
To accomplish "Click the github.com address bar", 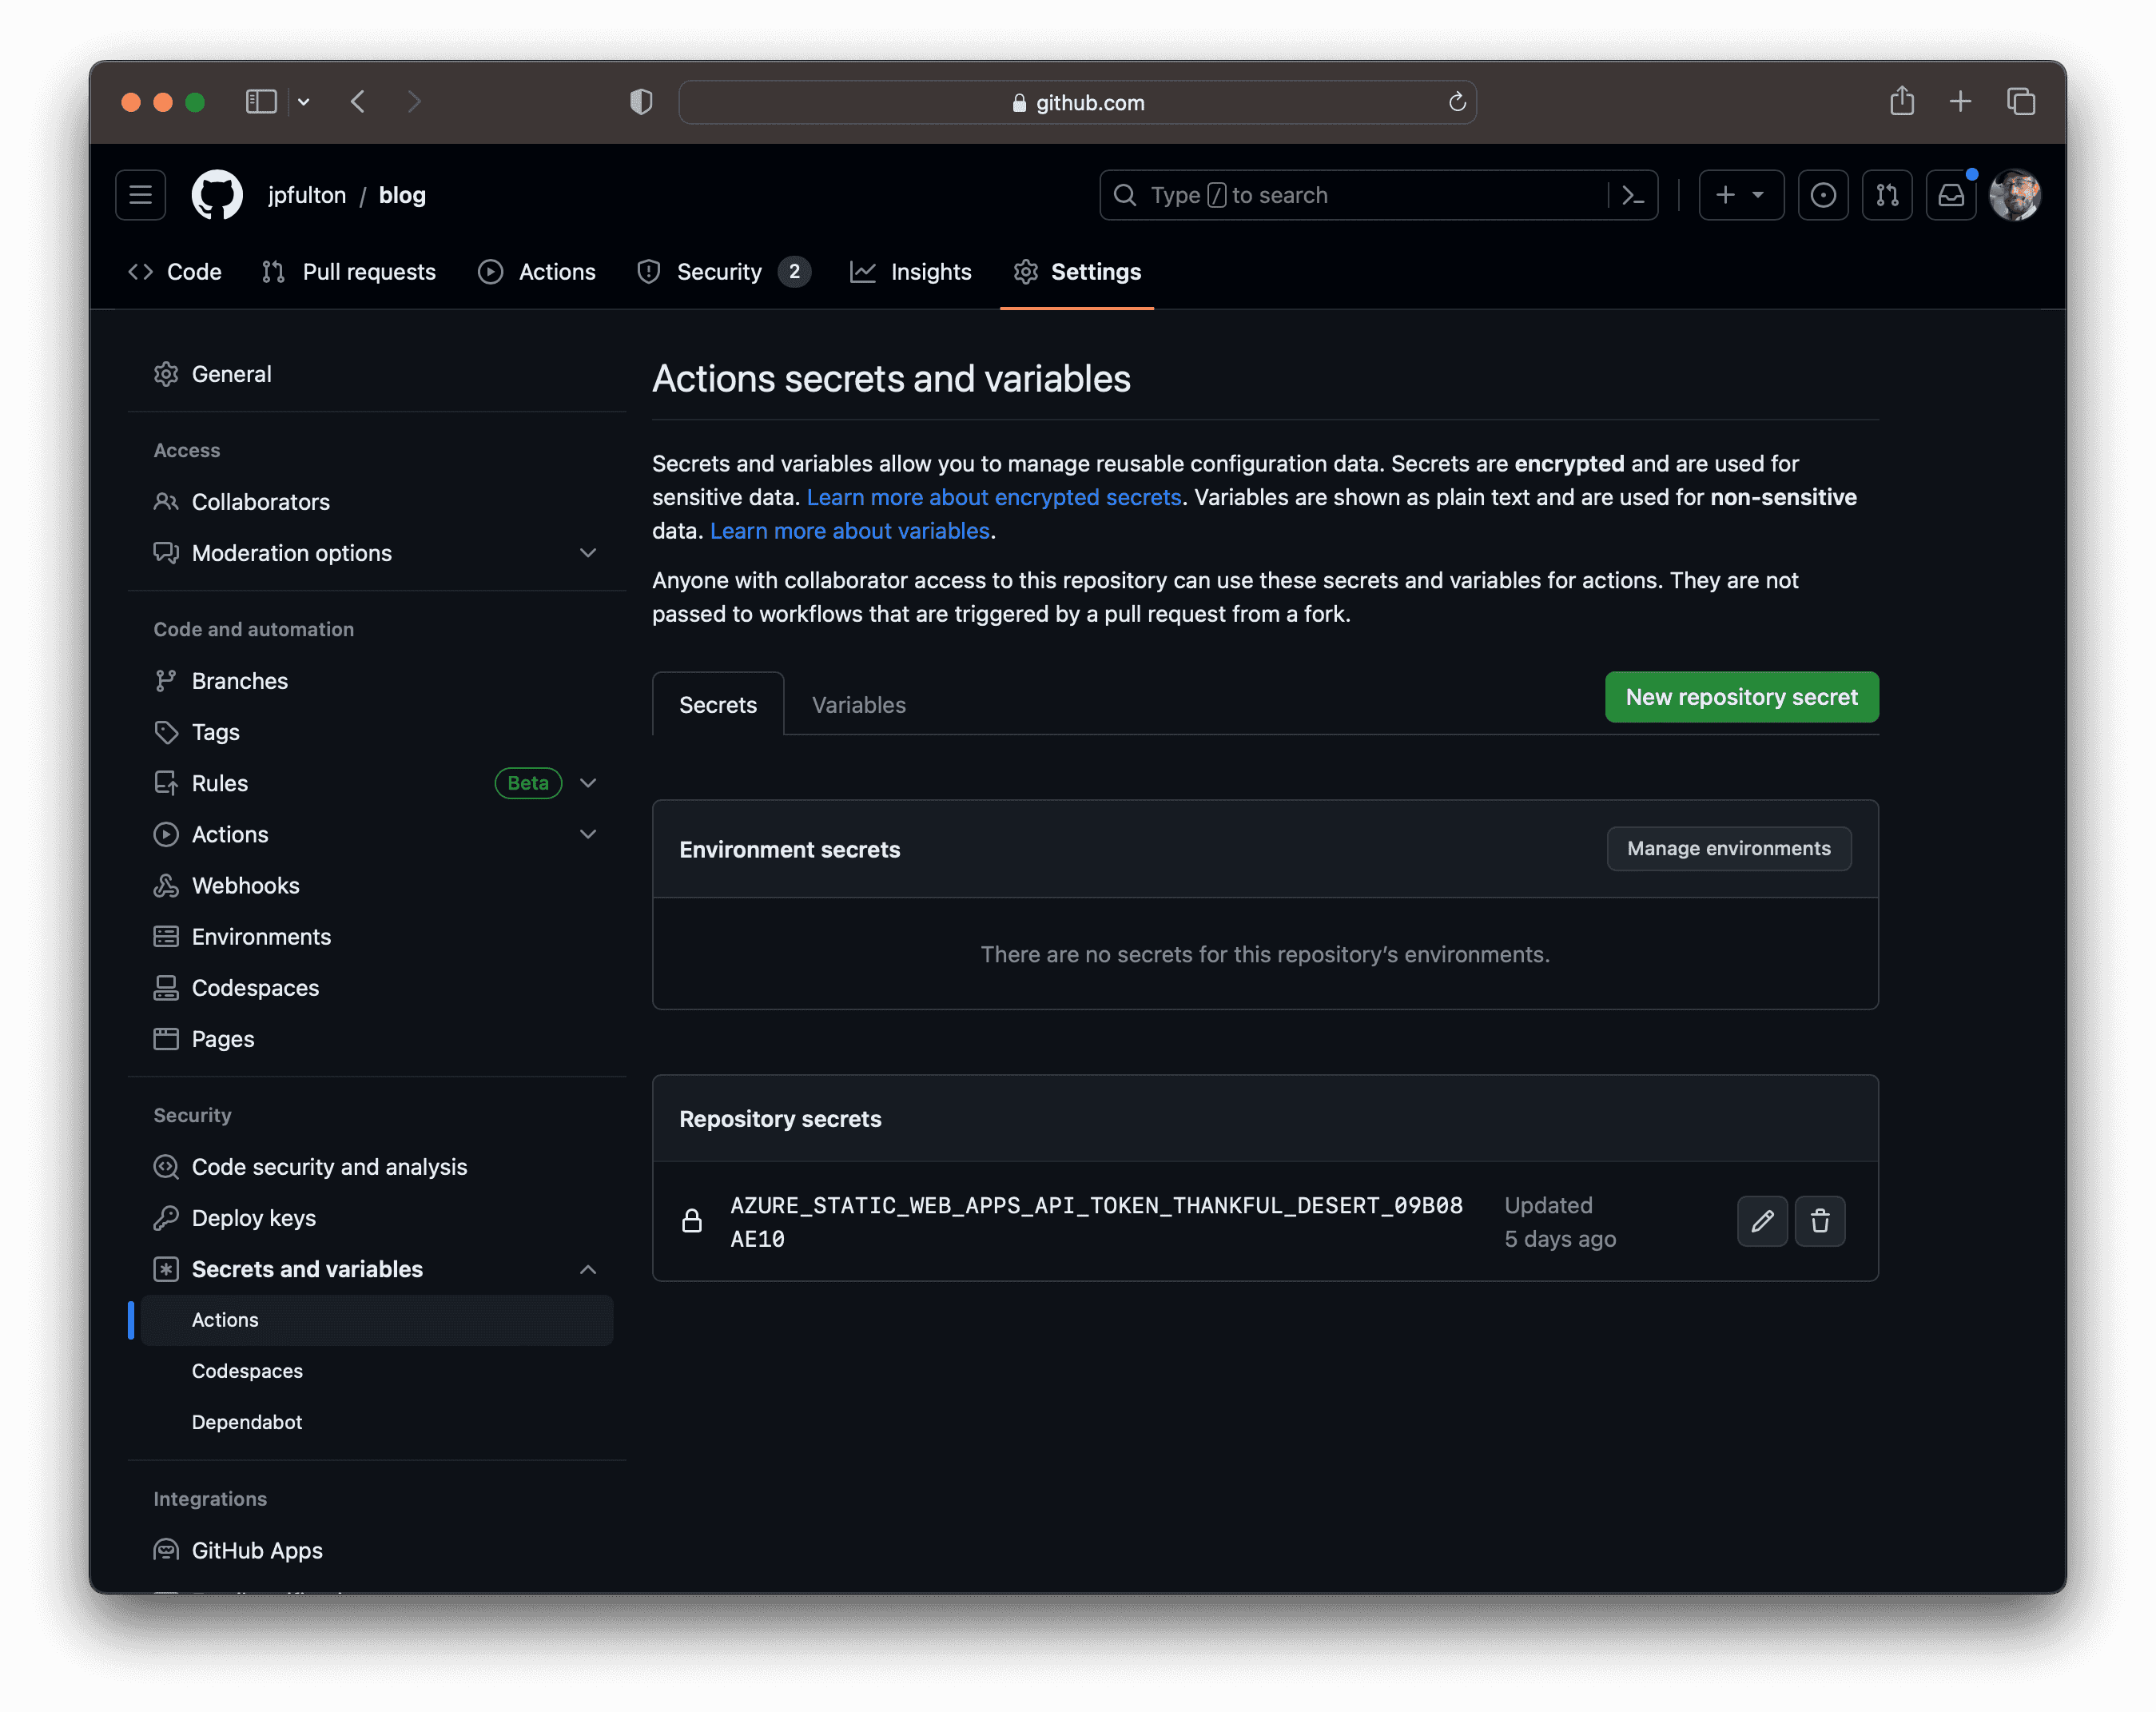I will click(x=1077, y=102).
